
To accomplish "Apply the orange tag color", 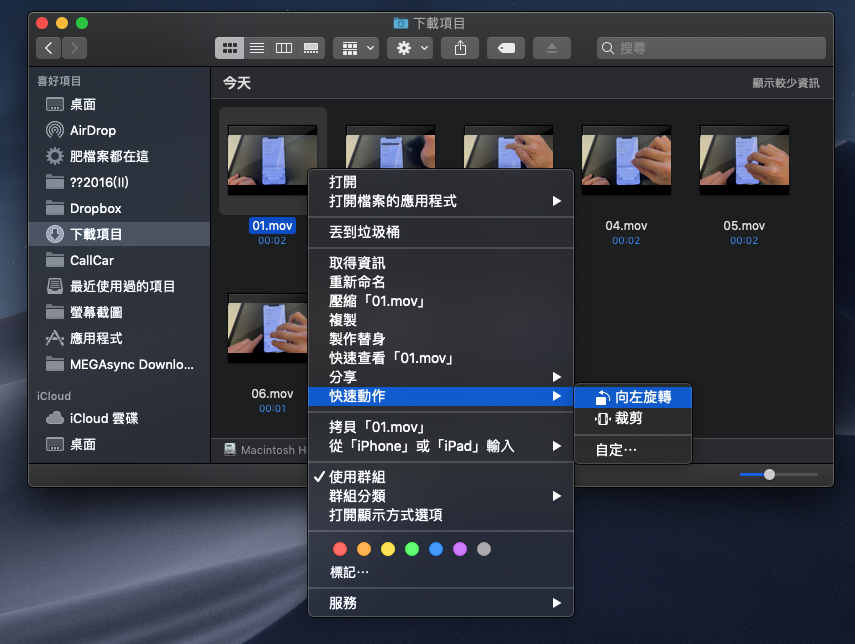I will pyautogui.click(x=364, y=549).
